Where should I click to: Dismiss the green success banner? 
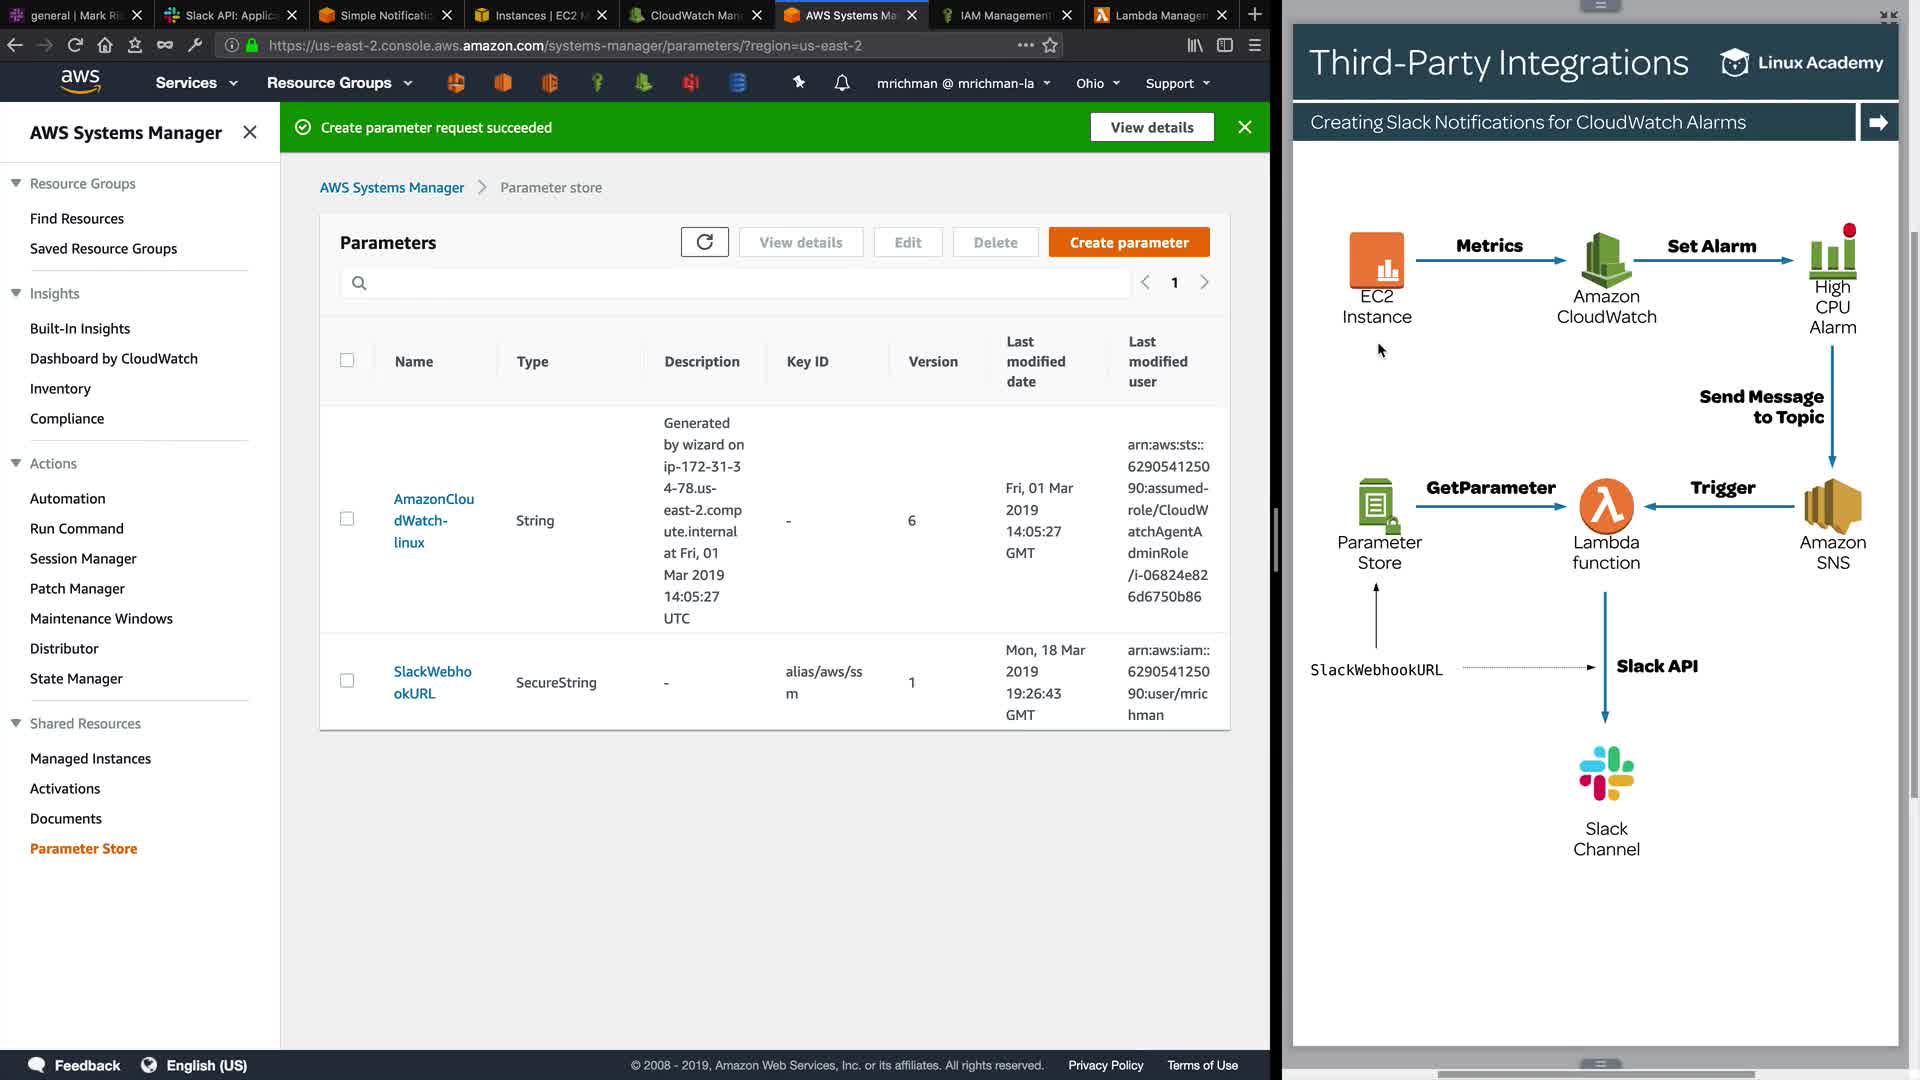click(1244, 127)
